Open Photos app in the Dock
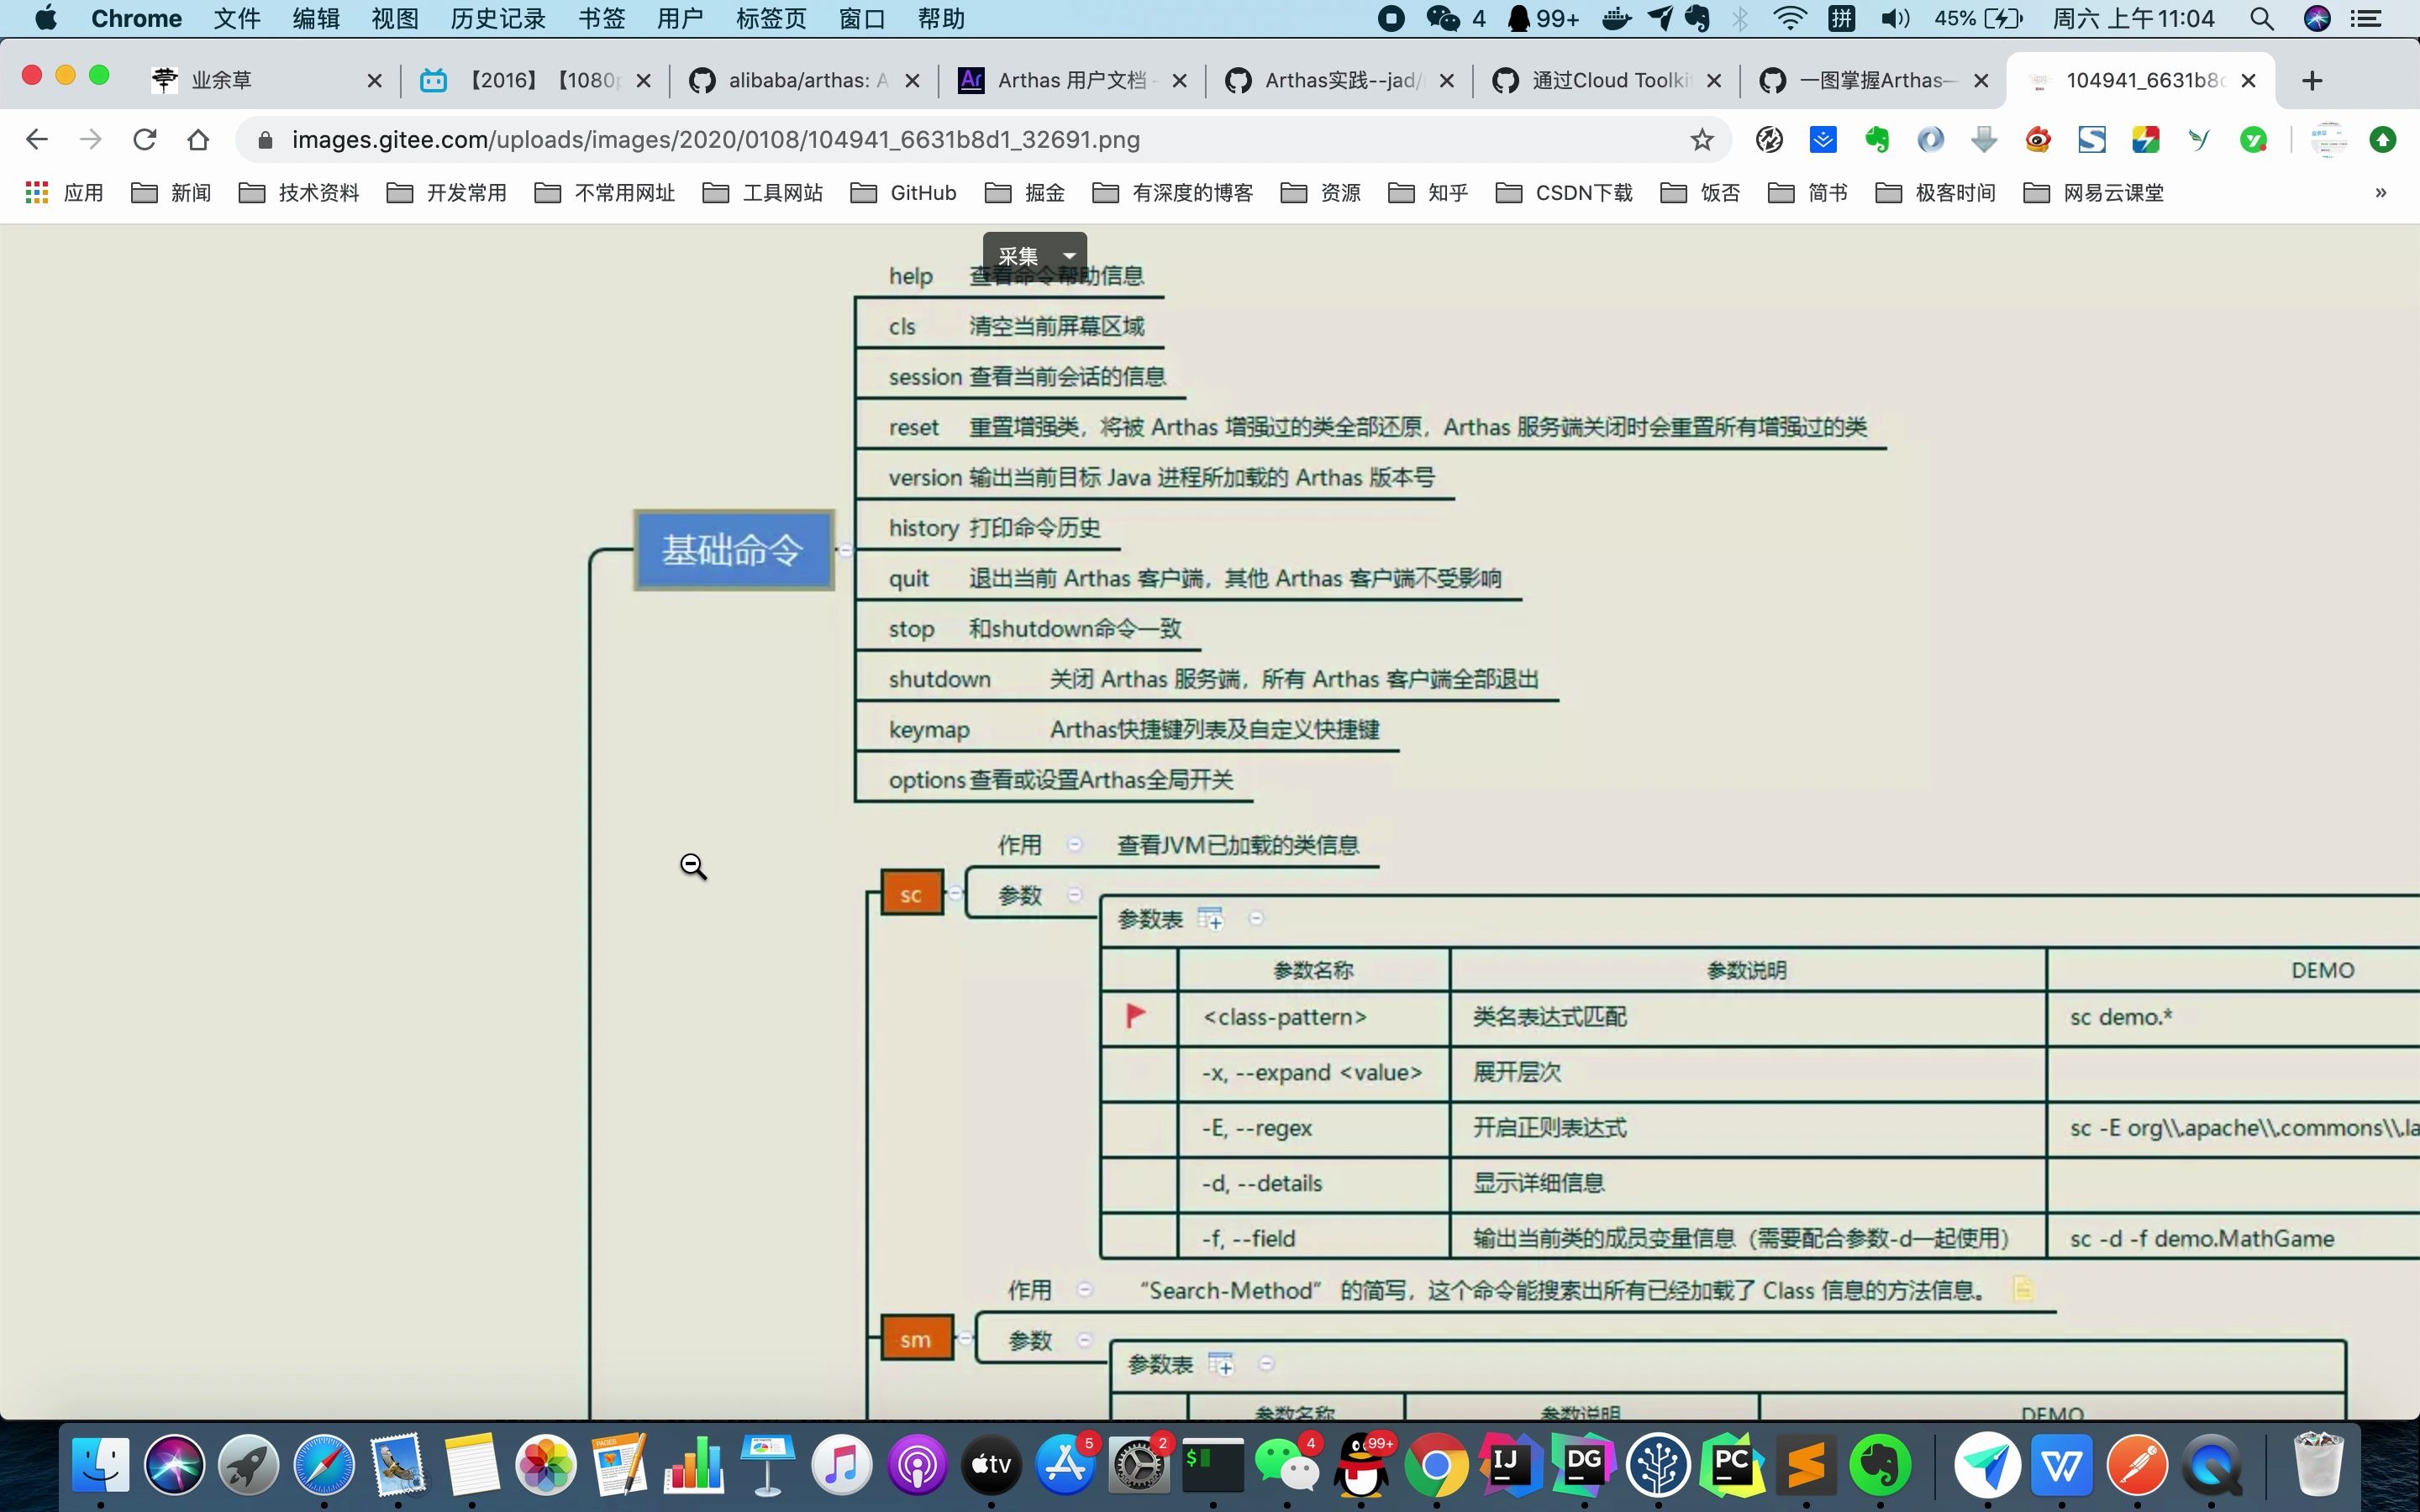Screen dimensions: 2420x1512 tap(546, 1466)
